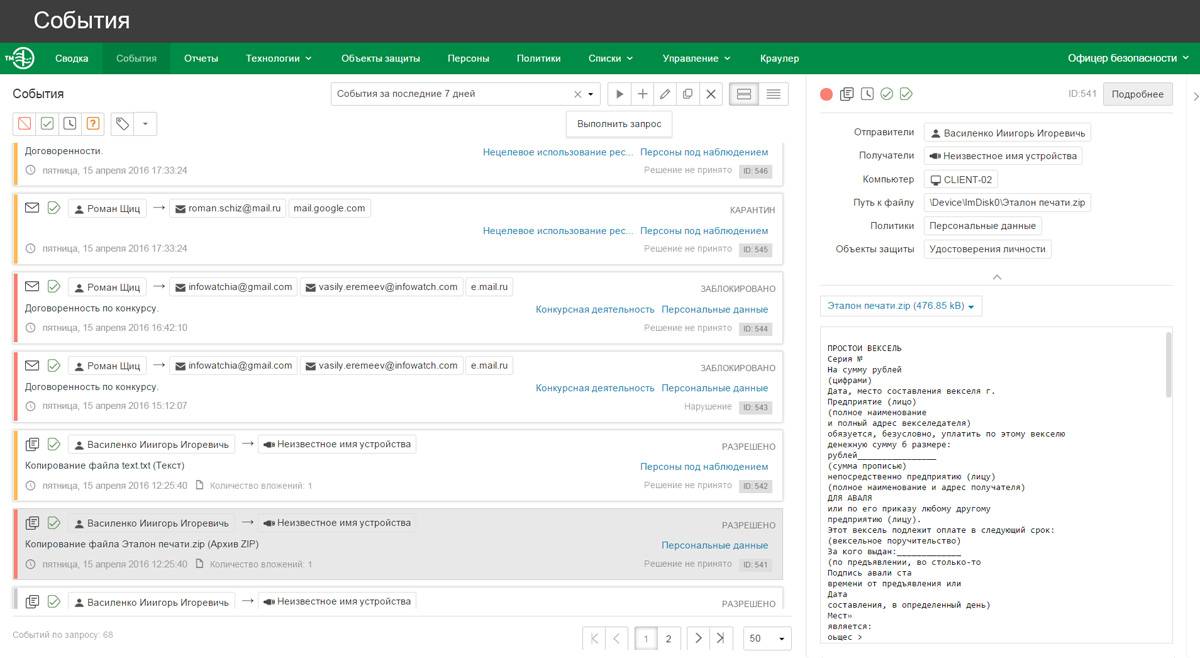Click the tag icon in events toolbar
Screen dimensions: 1200x658
(x=122, y=124)
